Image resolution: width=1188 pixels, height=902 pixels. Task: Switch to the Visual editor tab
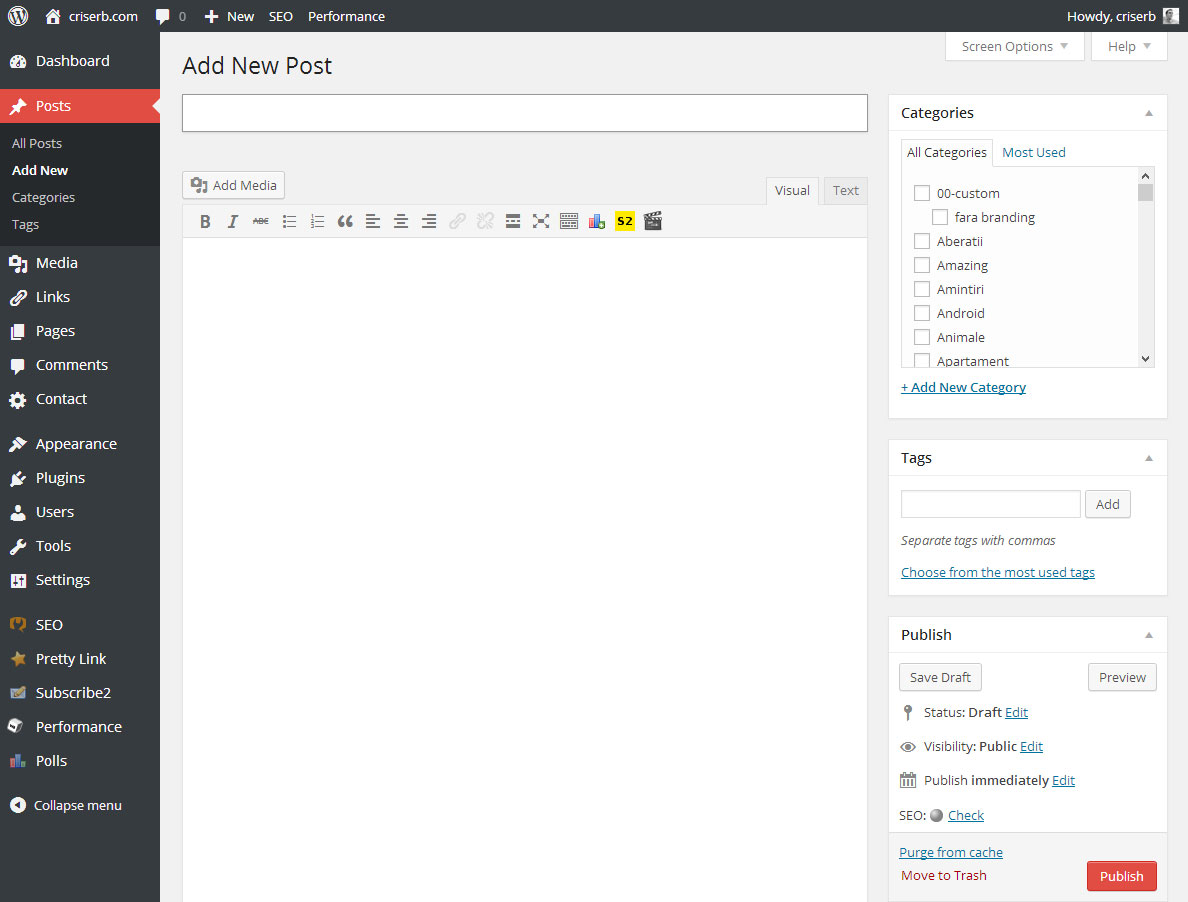click(x=792, y=191)
